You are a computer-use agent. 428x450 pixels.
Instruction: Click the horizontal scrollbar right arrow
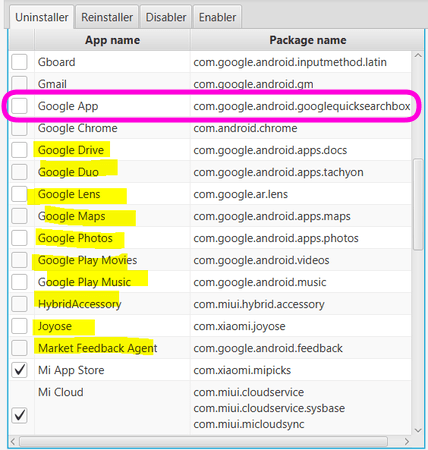click(x=407, y=442)
